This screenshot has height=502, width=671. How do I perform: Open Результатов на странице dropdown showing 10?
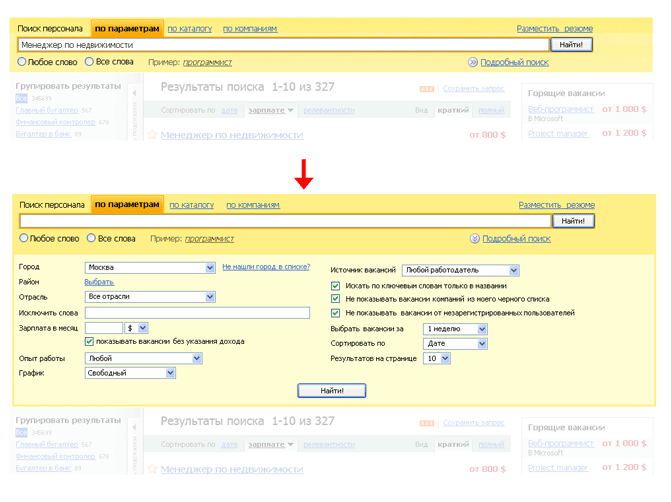[x=437, y=359]
